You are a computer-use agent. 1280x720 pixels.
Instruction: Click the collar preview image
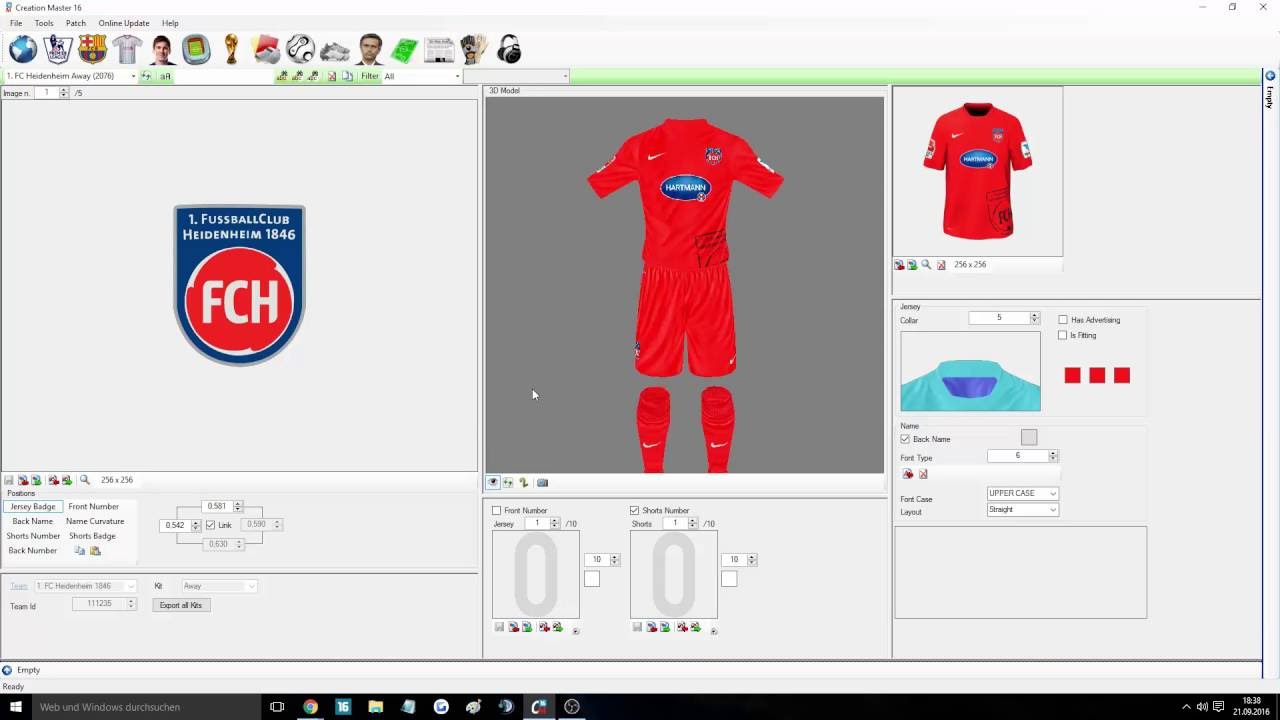pyautogui.click(x=970, y=371)
